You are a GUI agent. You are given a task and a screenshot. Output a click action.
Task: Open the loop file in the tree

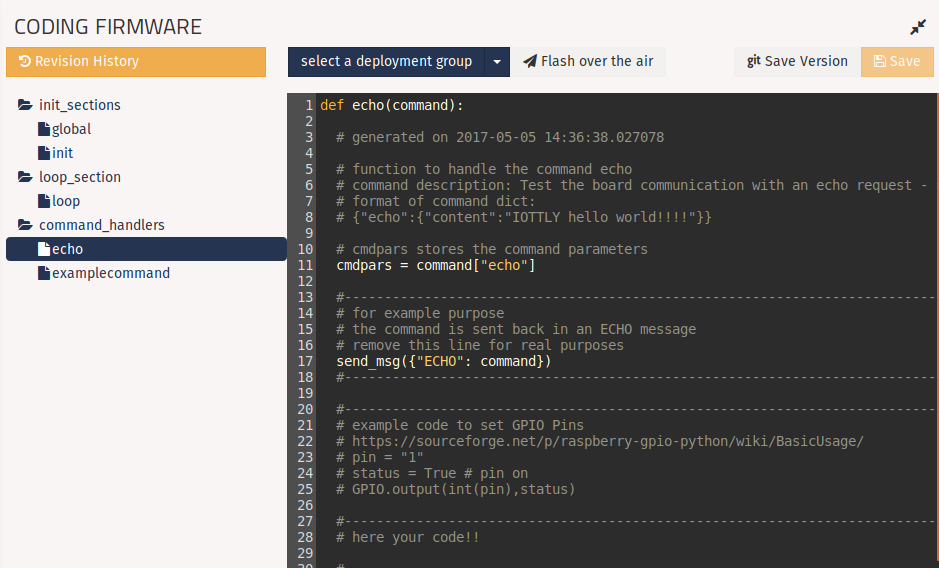click(66, 201)
